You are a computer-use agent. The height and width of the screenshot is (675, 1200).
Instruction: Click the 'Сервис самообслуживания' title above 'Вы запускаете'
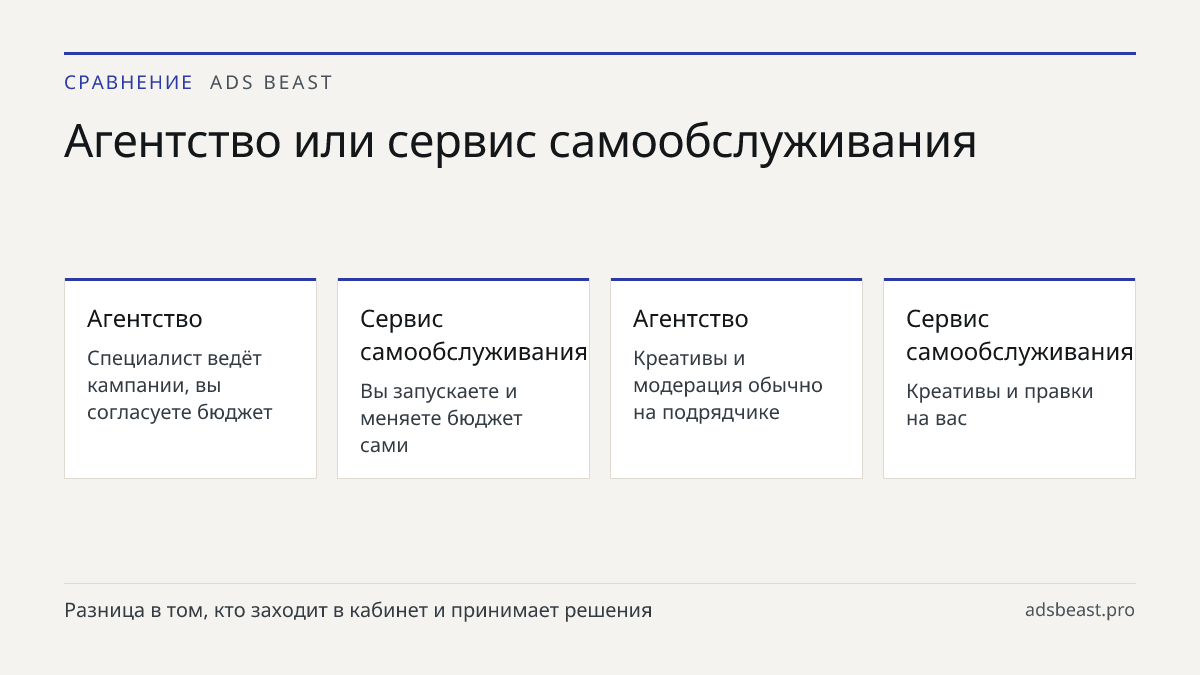(x=473, y=335)
